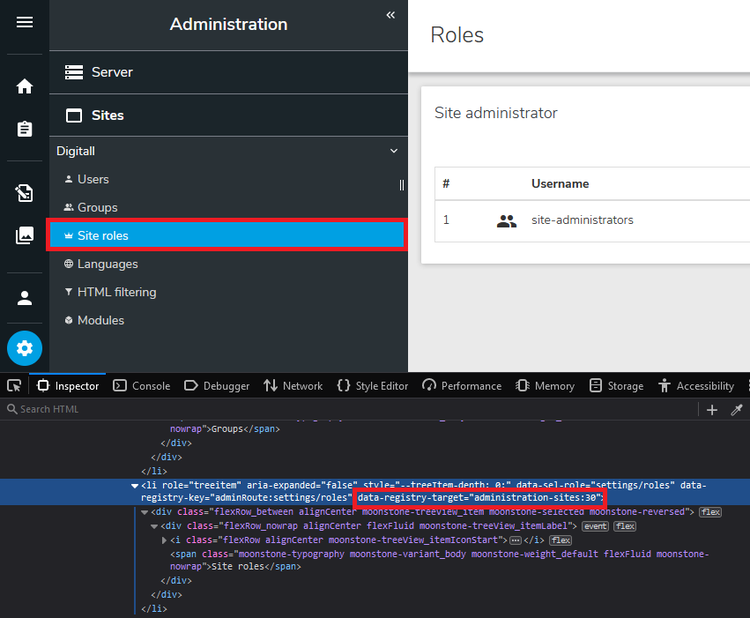
Task: Click the site-administrators group icon
Action: pyautogui.click(x=507, y=221)
